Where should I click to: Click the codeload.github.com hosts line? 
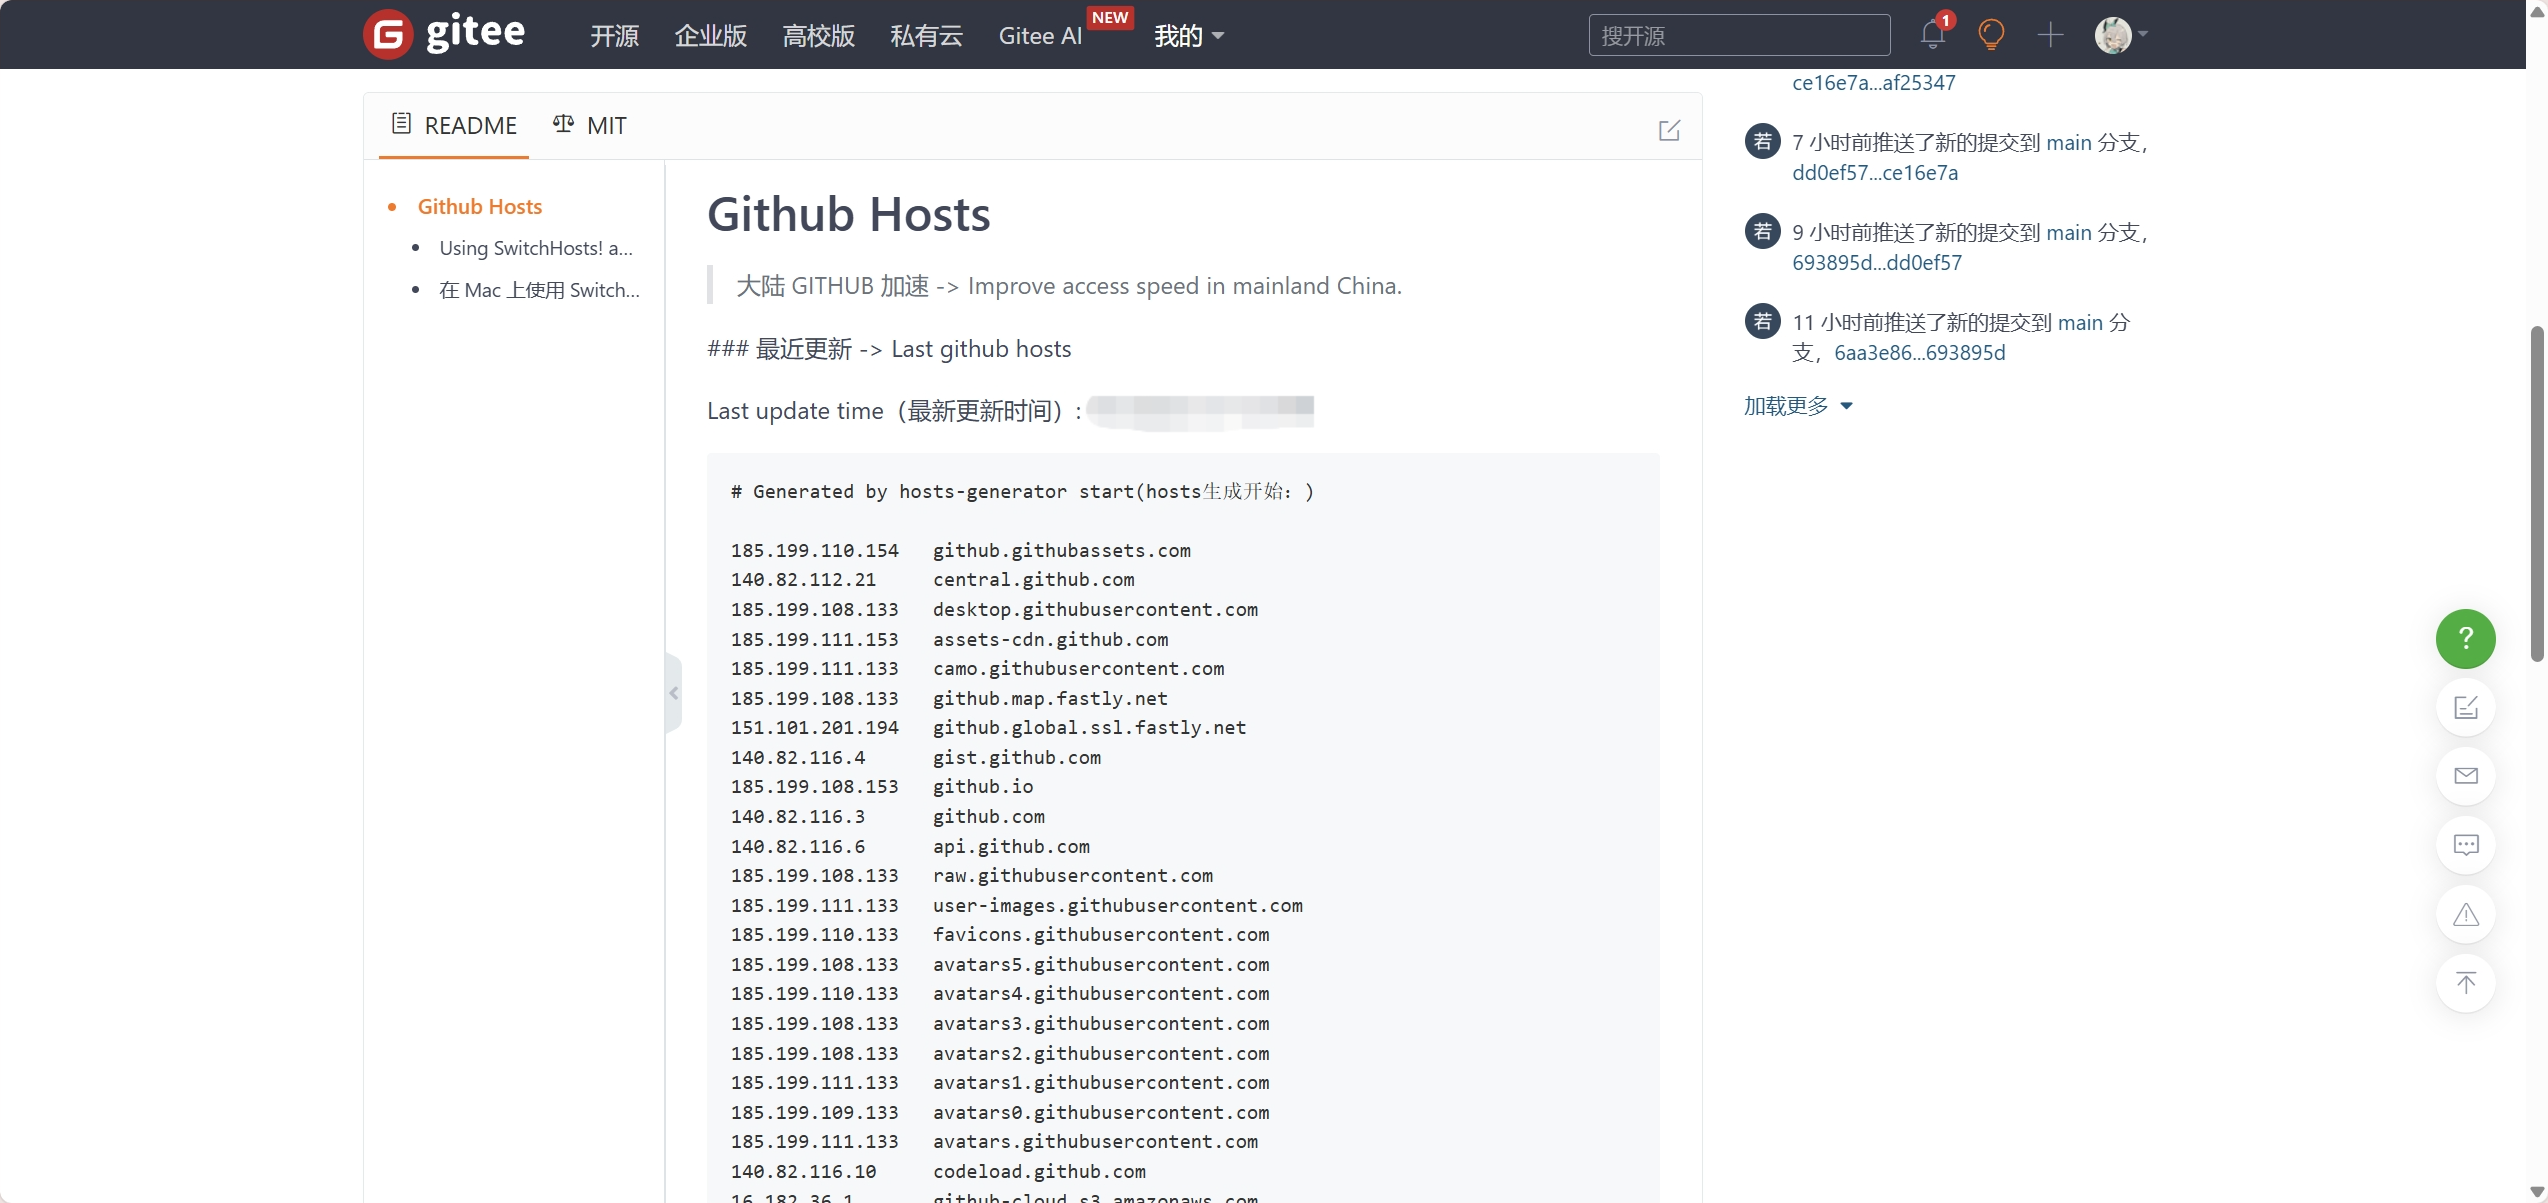(938, 1172)
